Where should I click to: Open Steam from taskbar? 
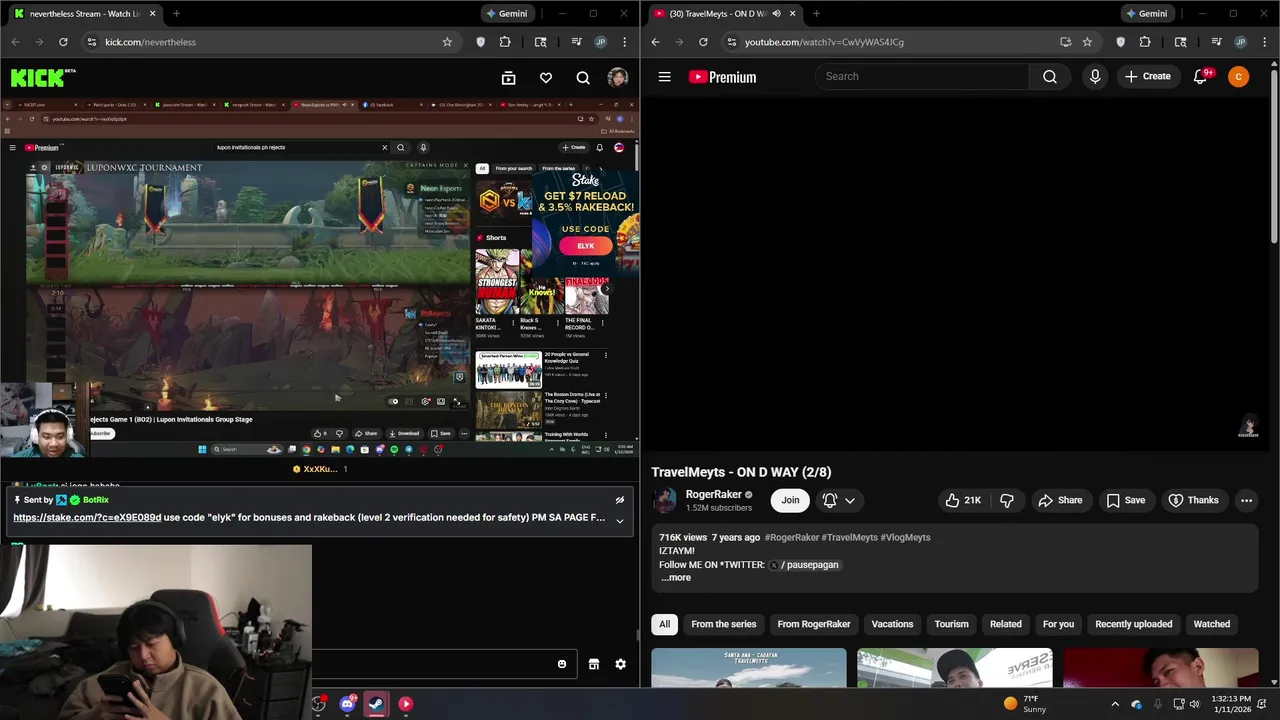coord(376,704)
